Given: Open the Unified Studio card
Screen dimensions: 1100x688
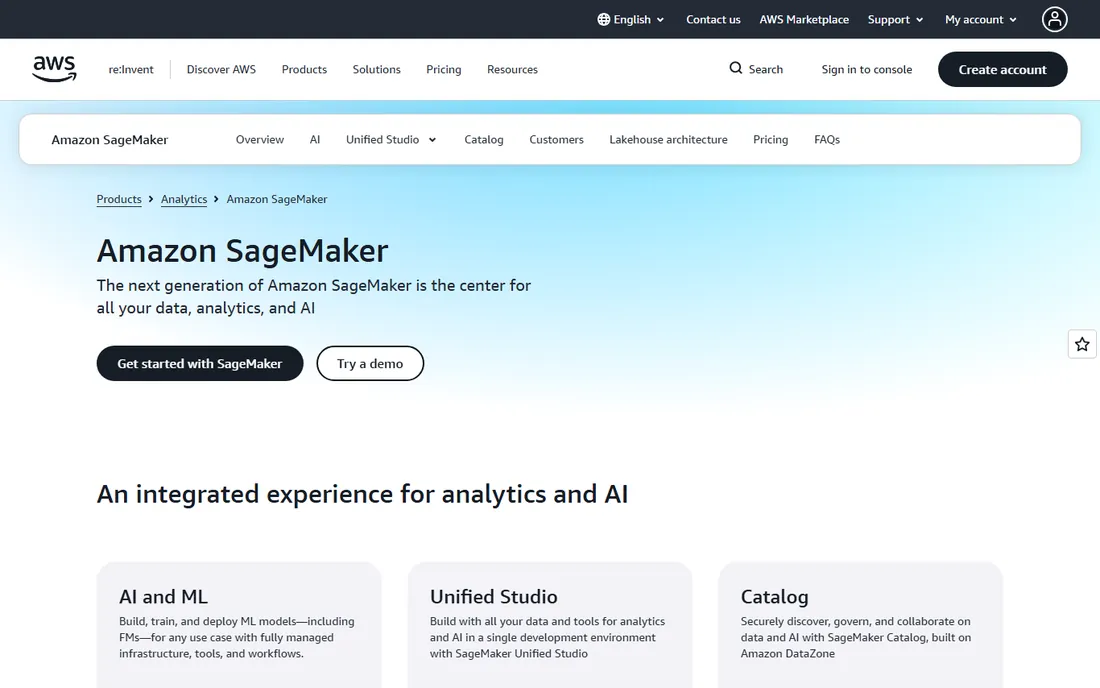Looking at the screenshot, I should coord(549,625).
